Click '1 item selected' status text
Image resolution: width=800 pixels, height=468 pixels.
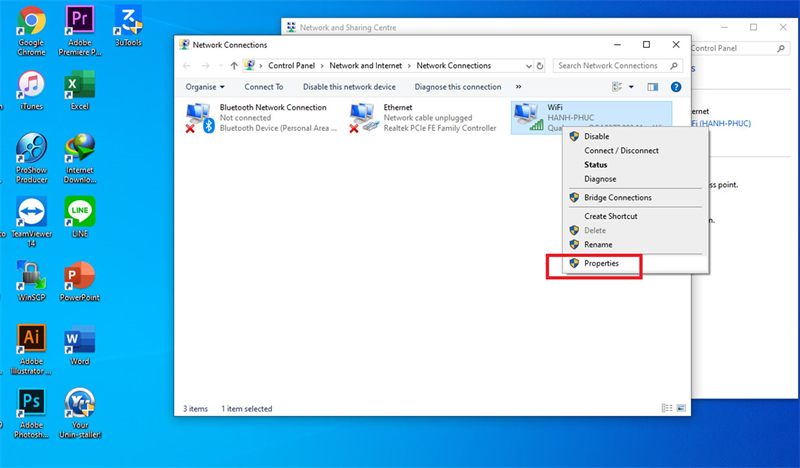247,409
